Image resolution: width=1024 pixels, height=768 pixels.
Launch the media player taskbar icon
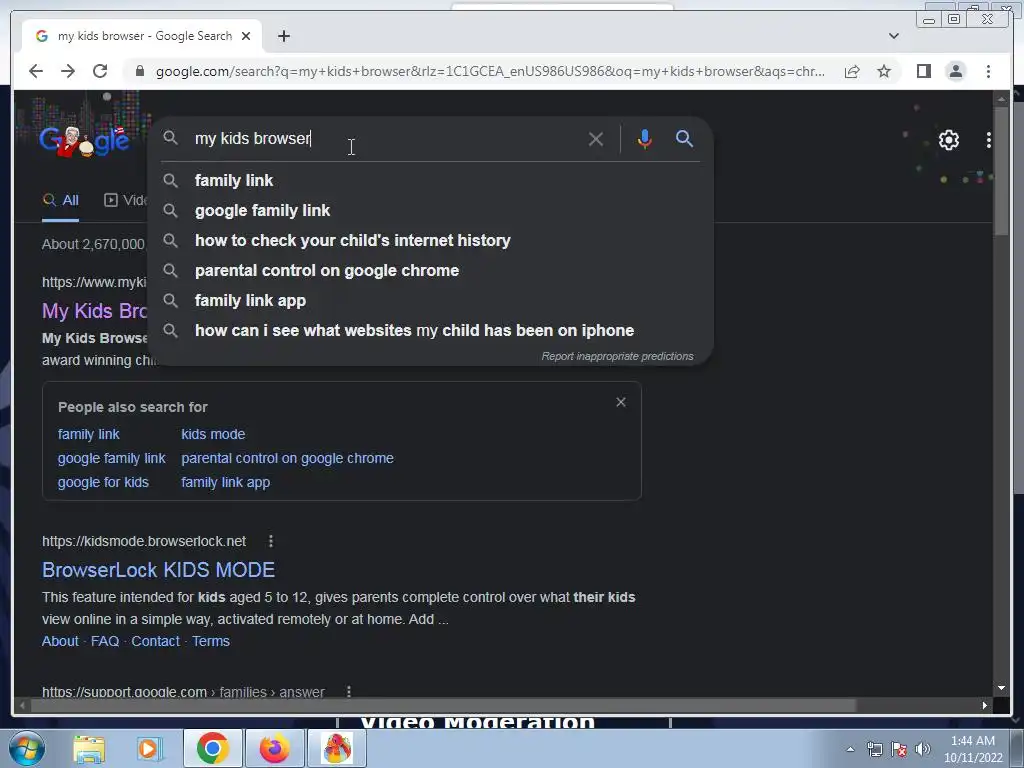pos(149,748)
